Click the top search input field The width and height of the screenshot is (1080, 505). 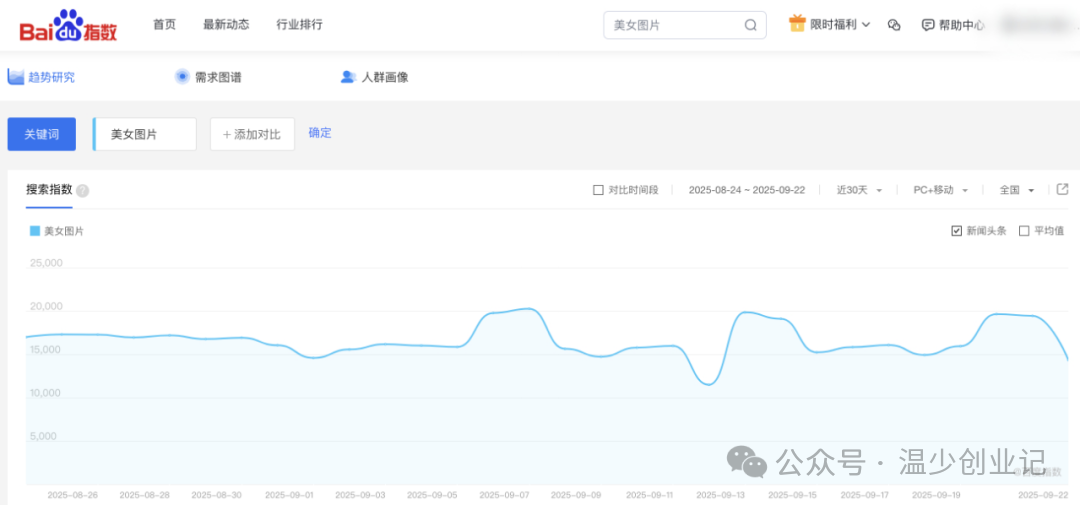(x=672, y=25)
